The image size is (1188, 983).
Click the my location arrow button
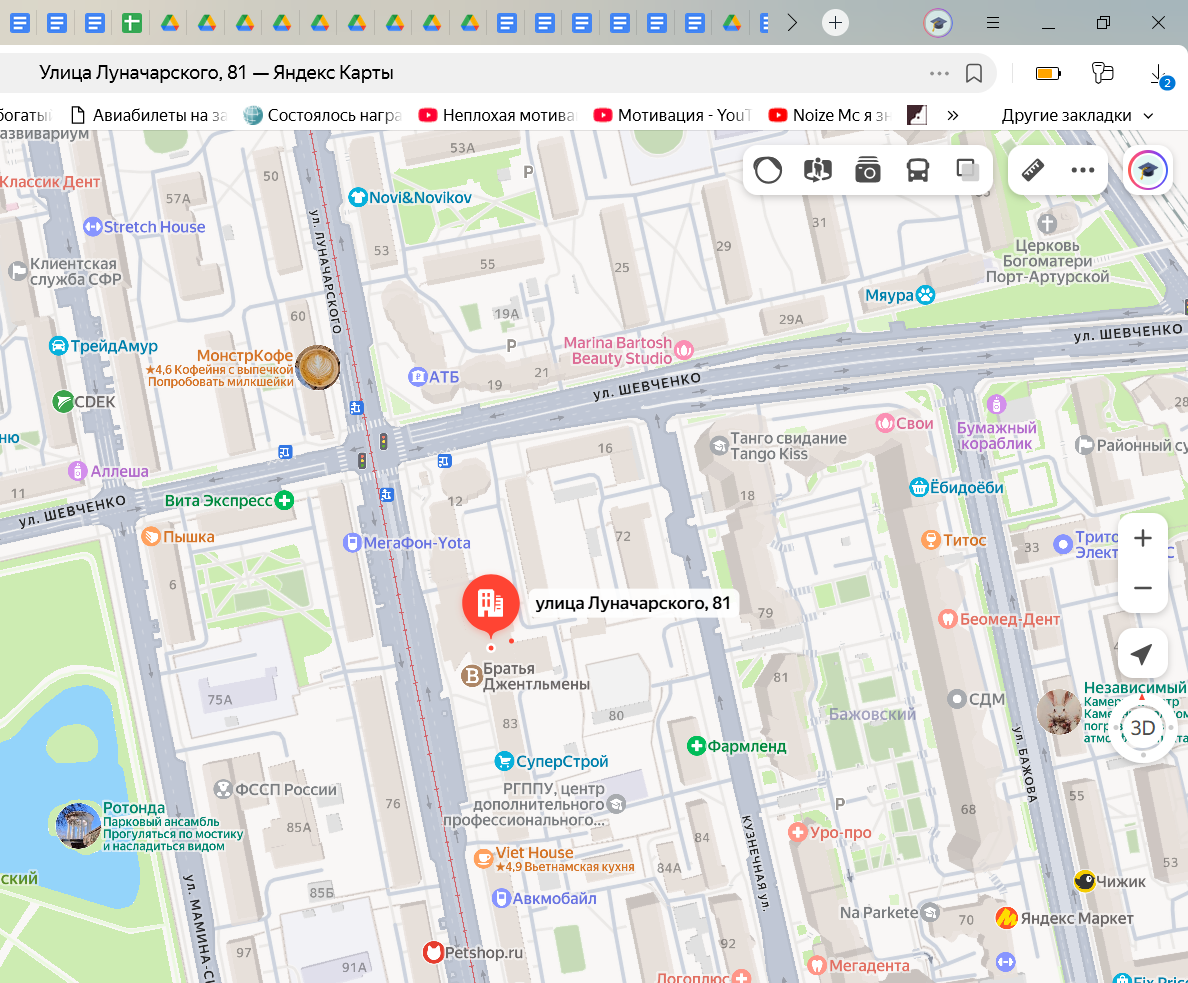[x=1142, y=654]
